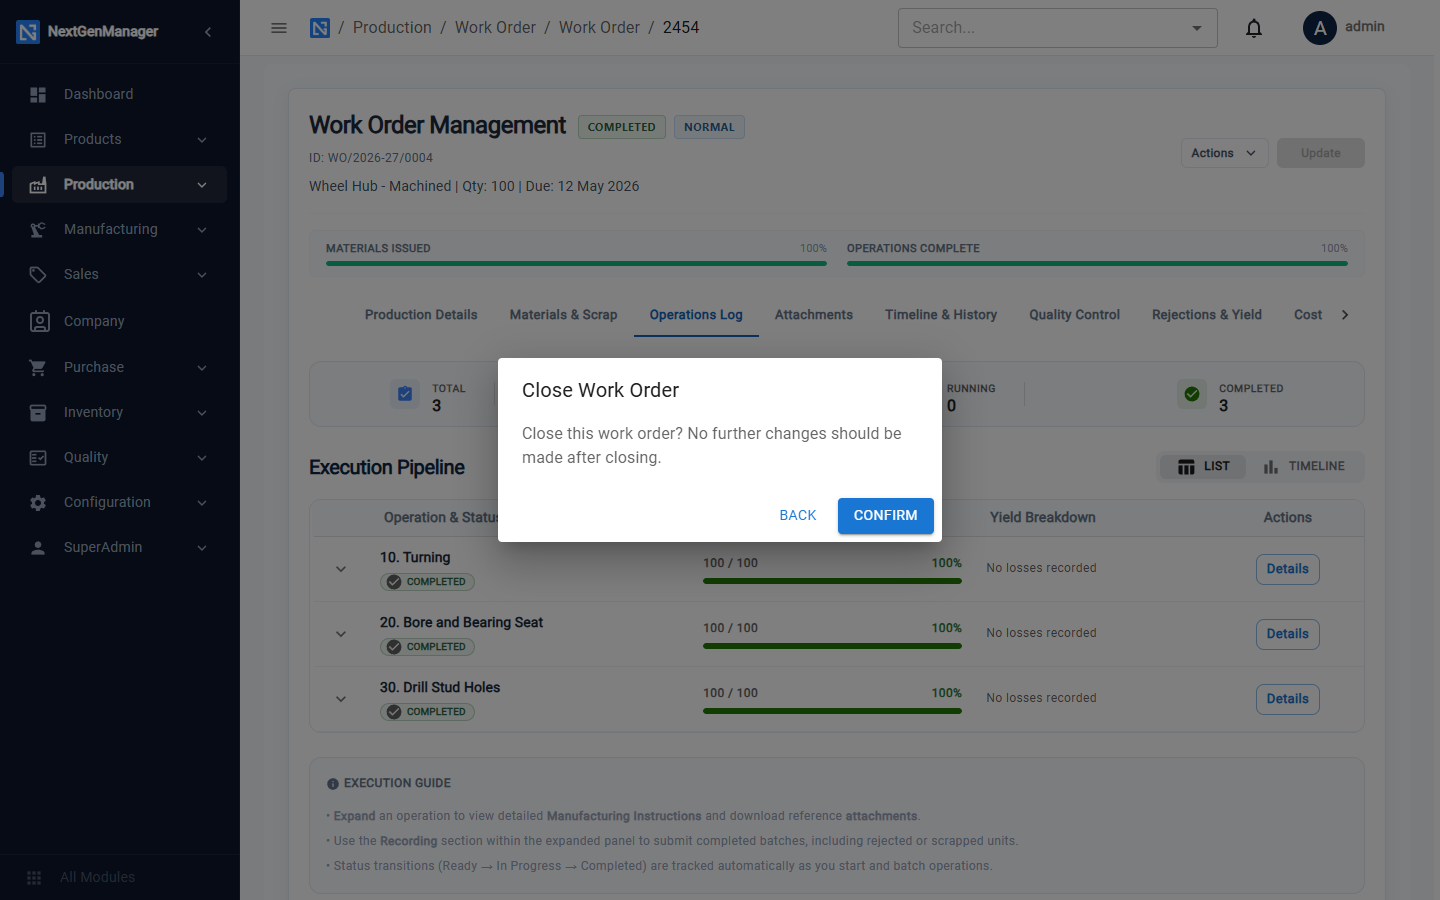Expand the 30. Drill Stud Holes row

coord(341,699)
